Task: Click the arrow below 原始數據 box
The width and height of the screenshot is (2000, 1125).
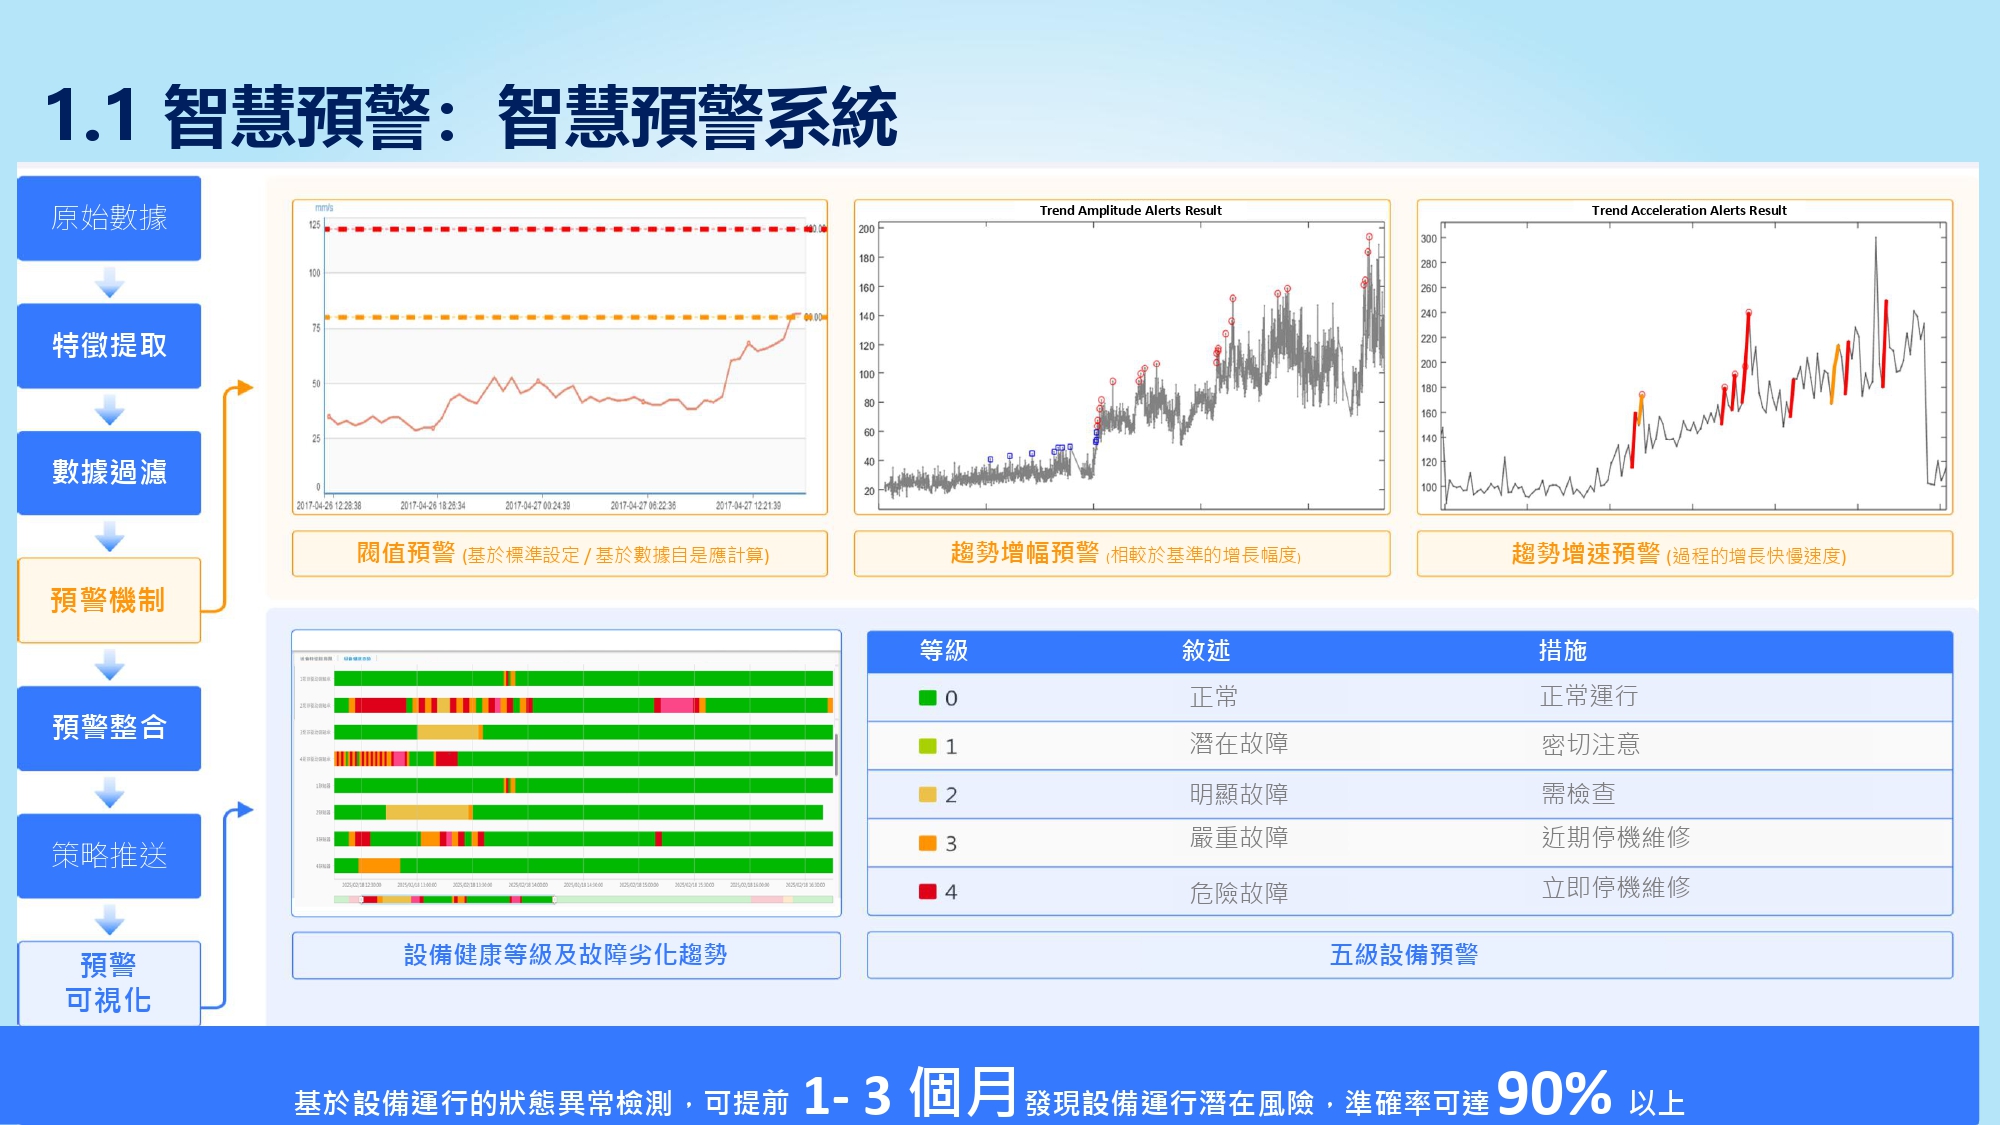Action: (109, 283)
